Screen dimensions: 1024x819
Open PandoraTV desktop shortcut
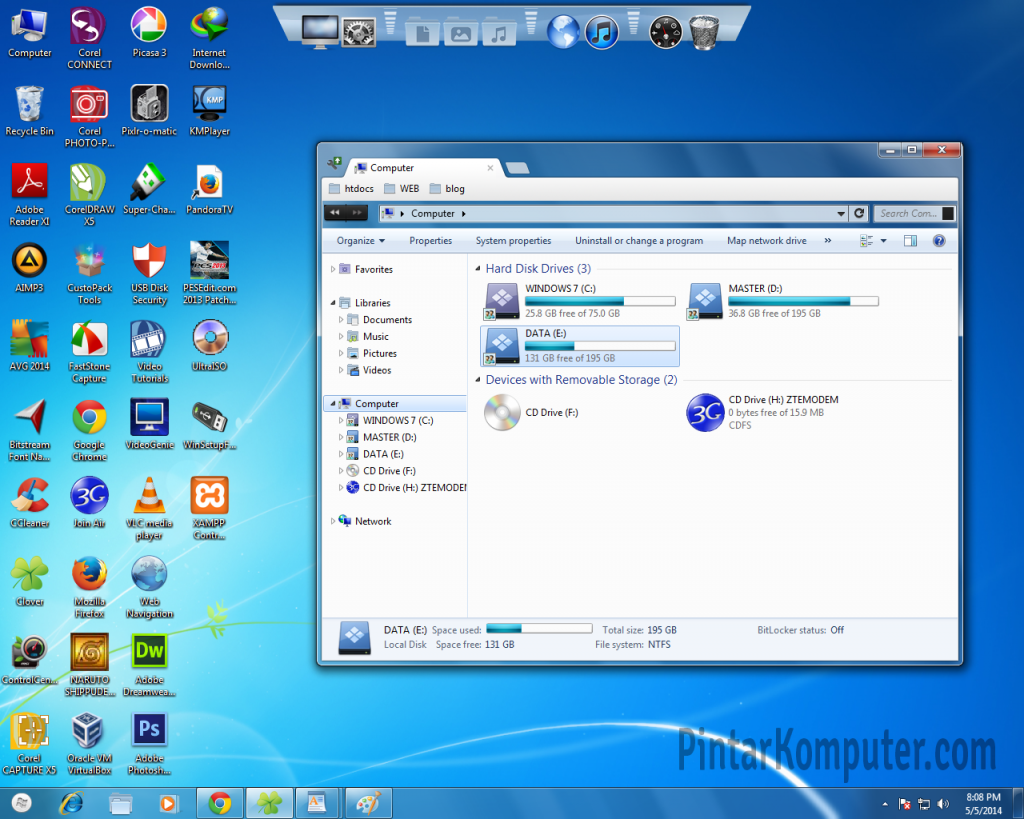pyautogui.click(x=209, y=189)
